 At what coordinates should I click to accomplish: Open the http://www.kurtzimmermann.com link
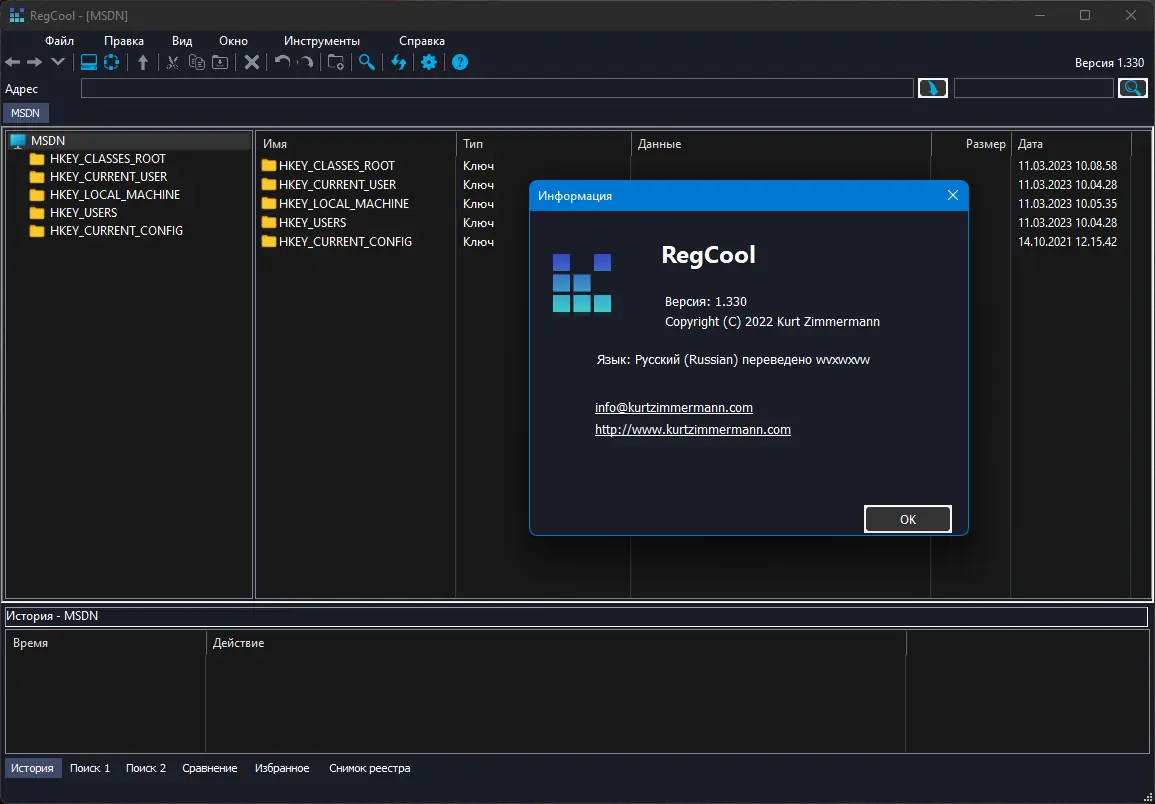coord(692,430)
